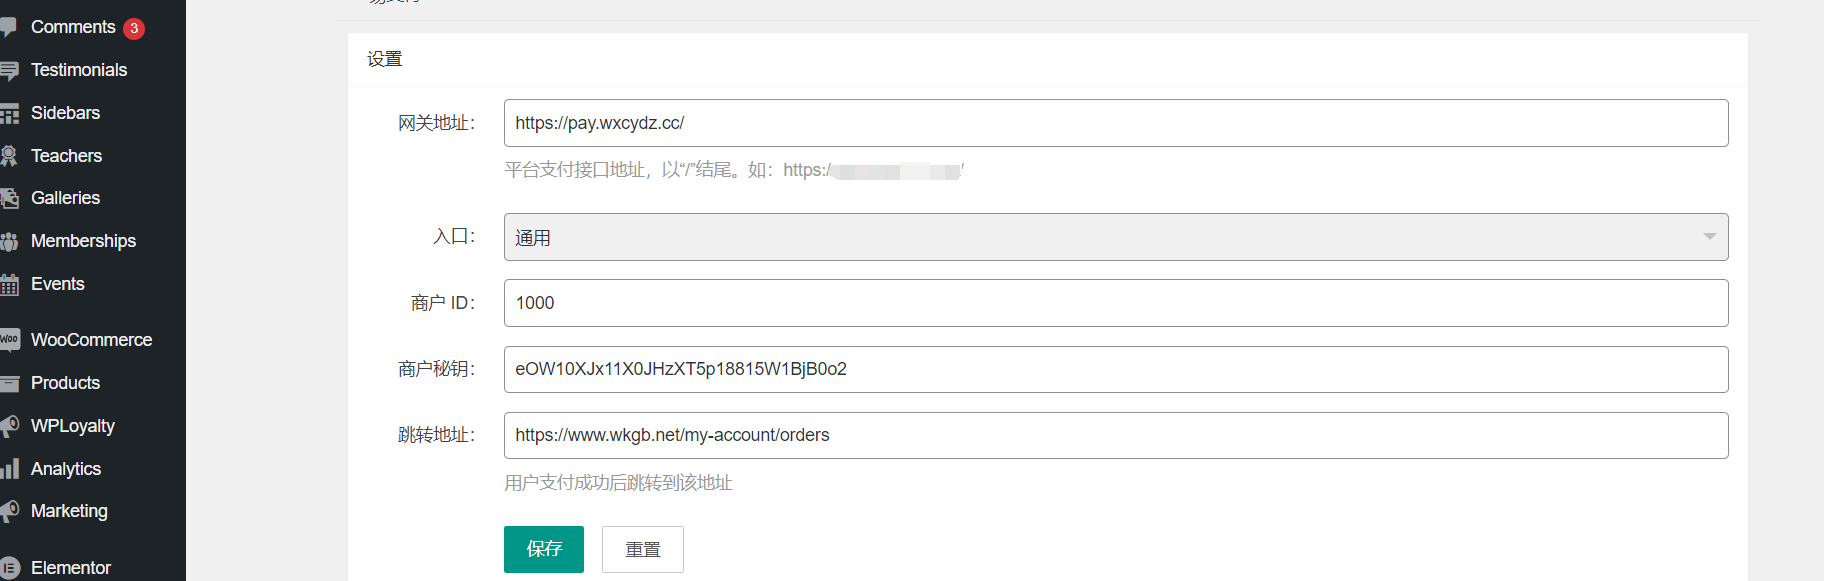Click the 入口 dropdown arrow
The image size is (1824, 581).
pyautogui.click(x=1709, y=237)
